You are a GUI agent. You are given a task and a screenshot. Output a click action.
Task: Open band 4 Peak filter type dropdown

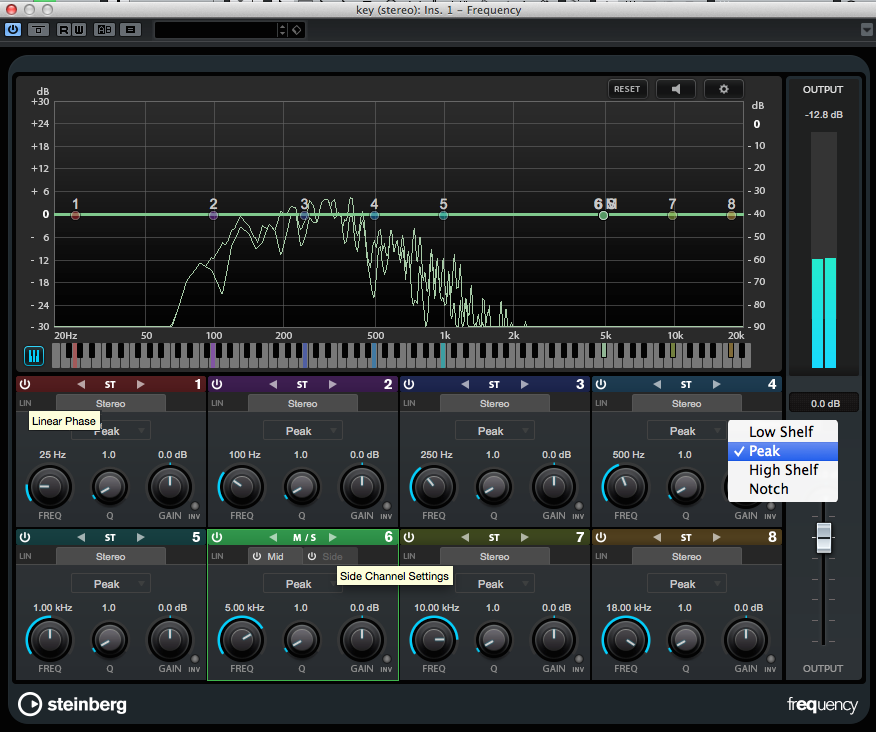(686, 431)
